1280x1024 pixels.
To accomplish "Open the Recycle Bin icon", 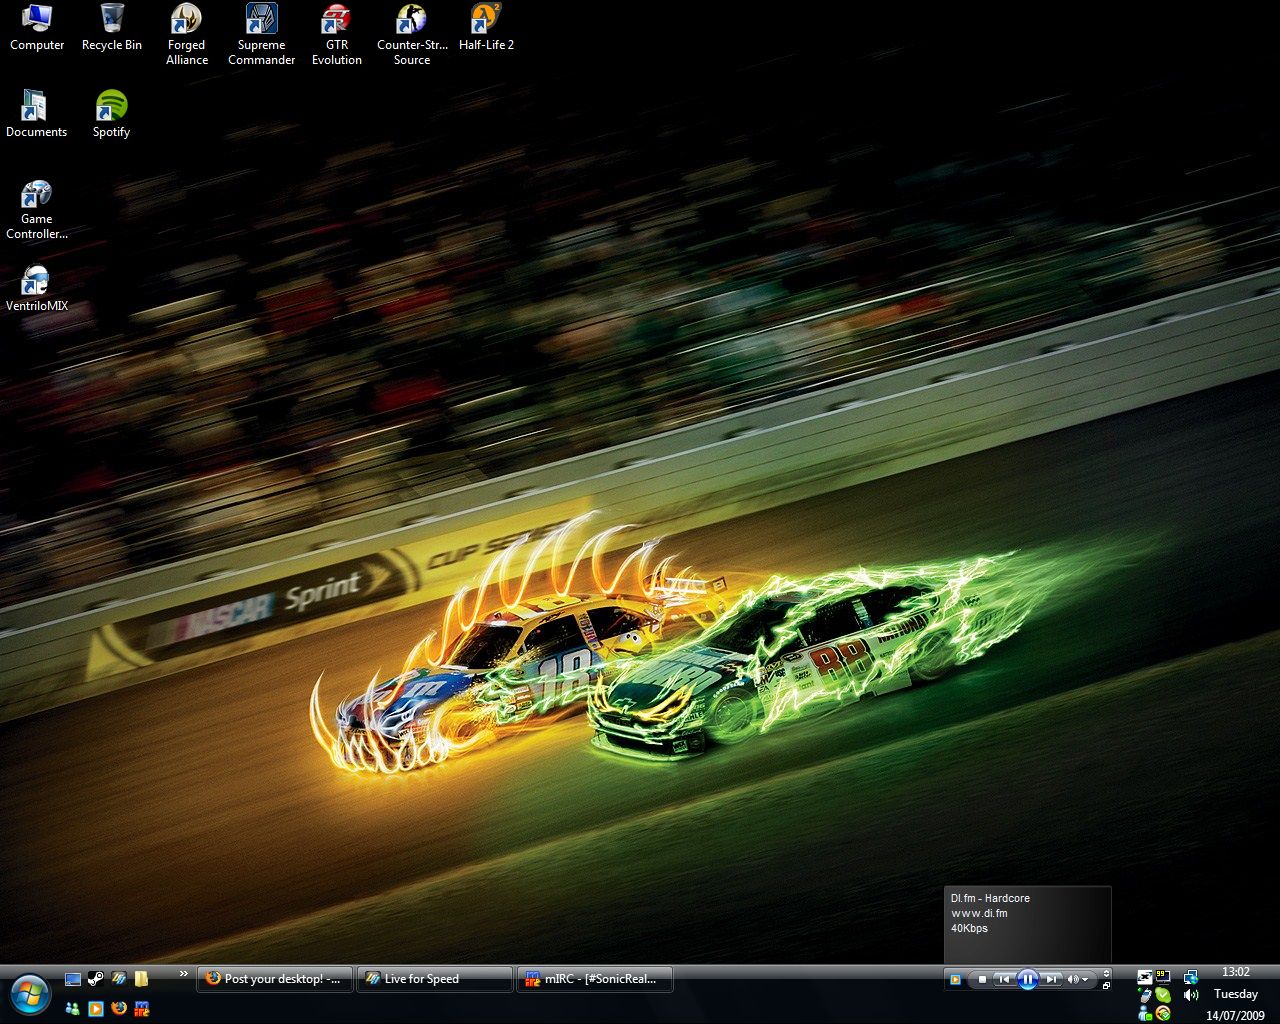I will pos(112,28).
